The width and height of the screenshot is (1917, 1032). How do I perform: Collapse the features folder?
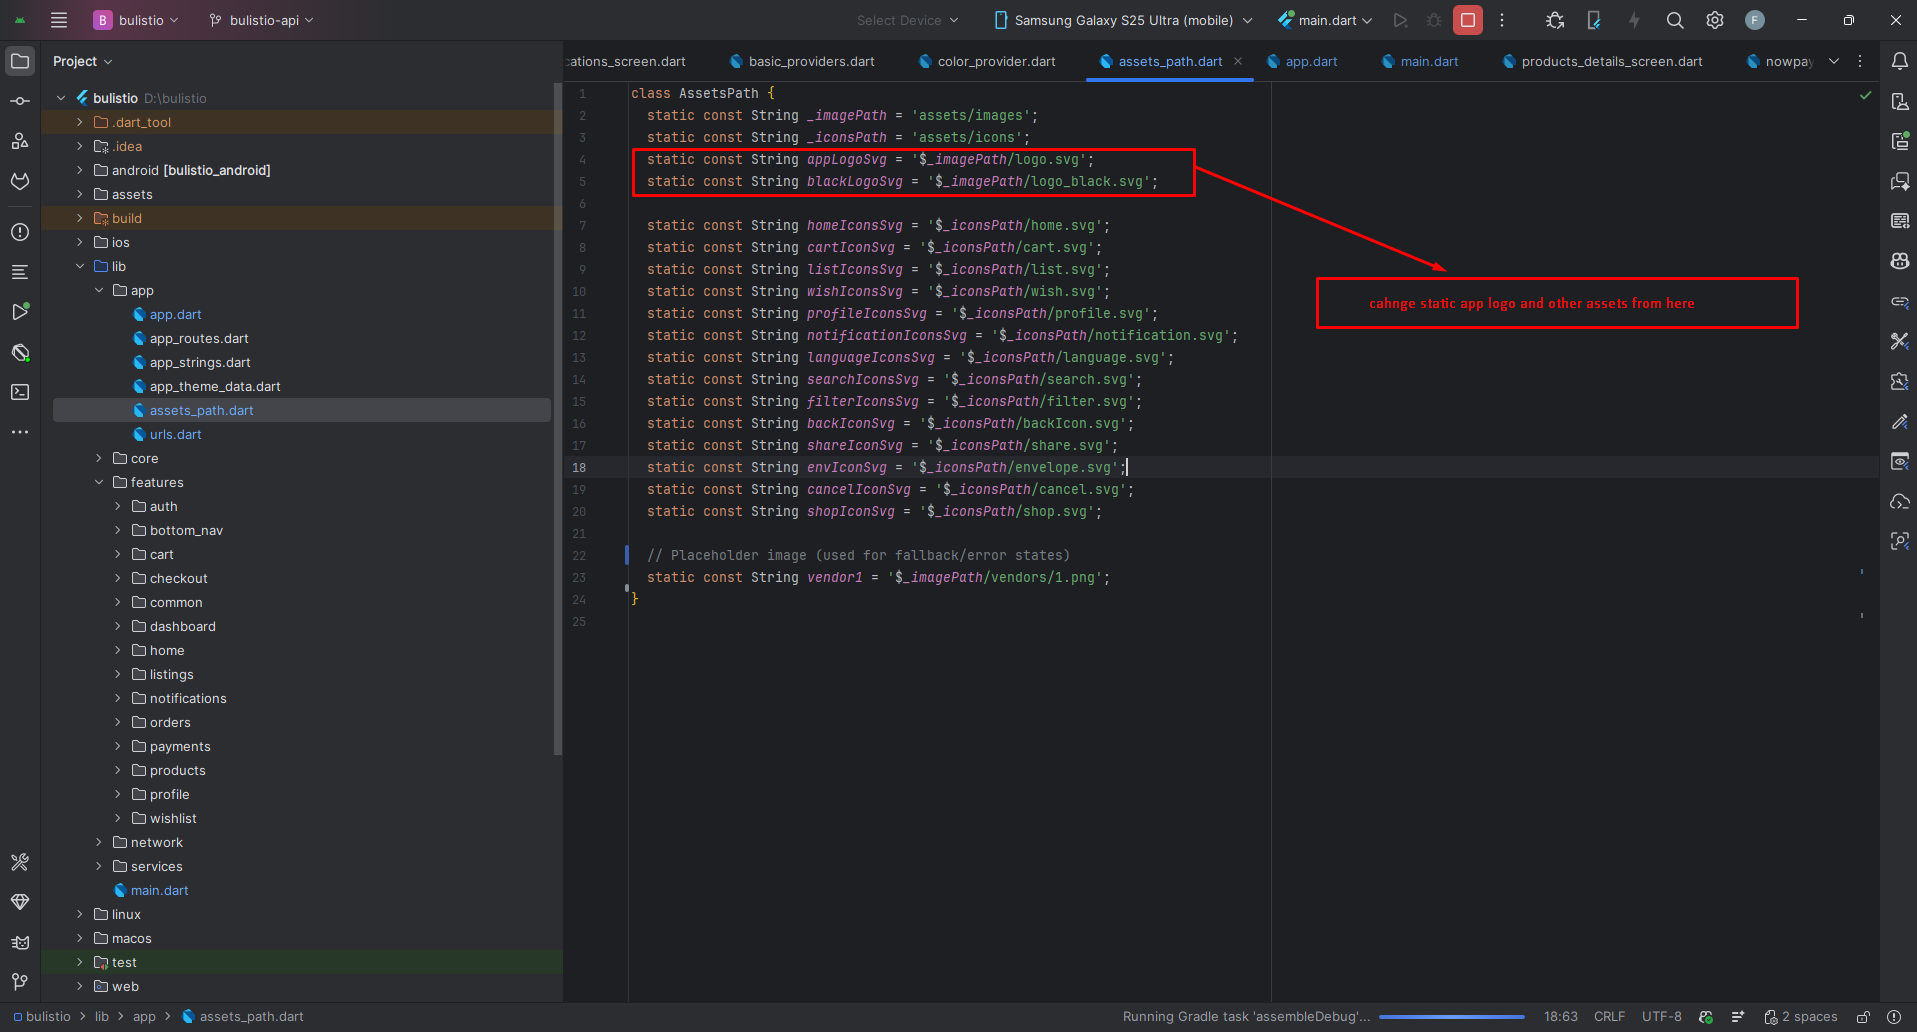point(99,482)
